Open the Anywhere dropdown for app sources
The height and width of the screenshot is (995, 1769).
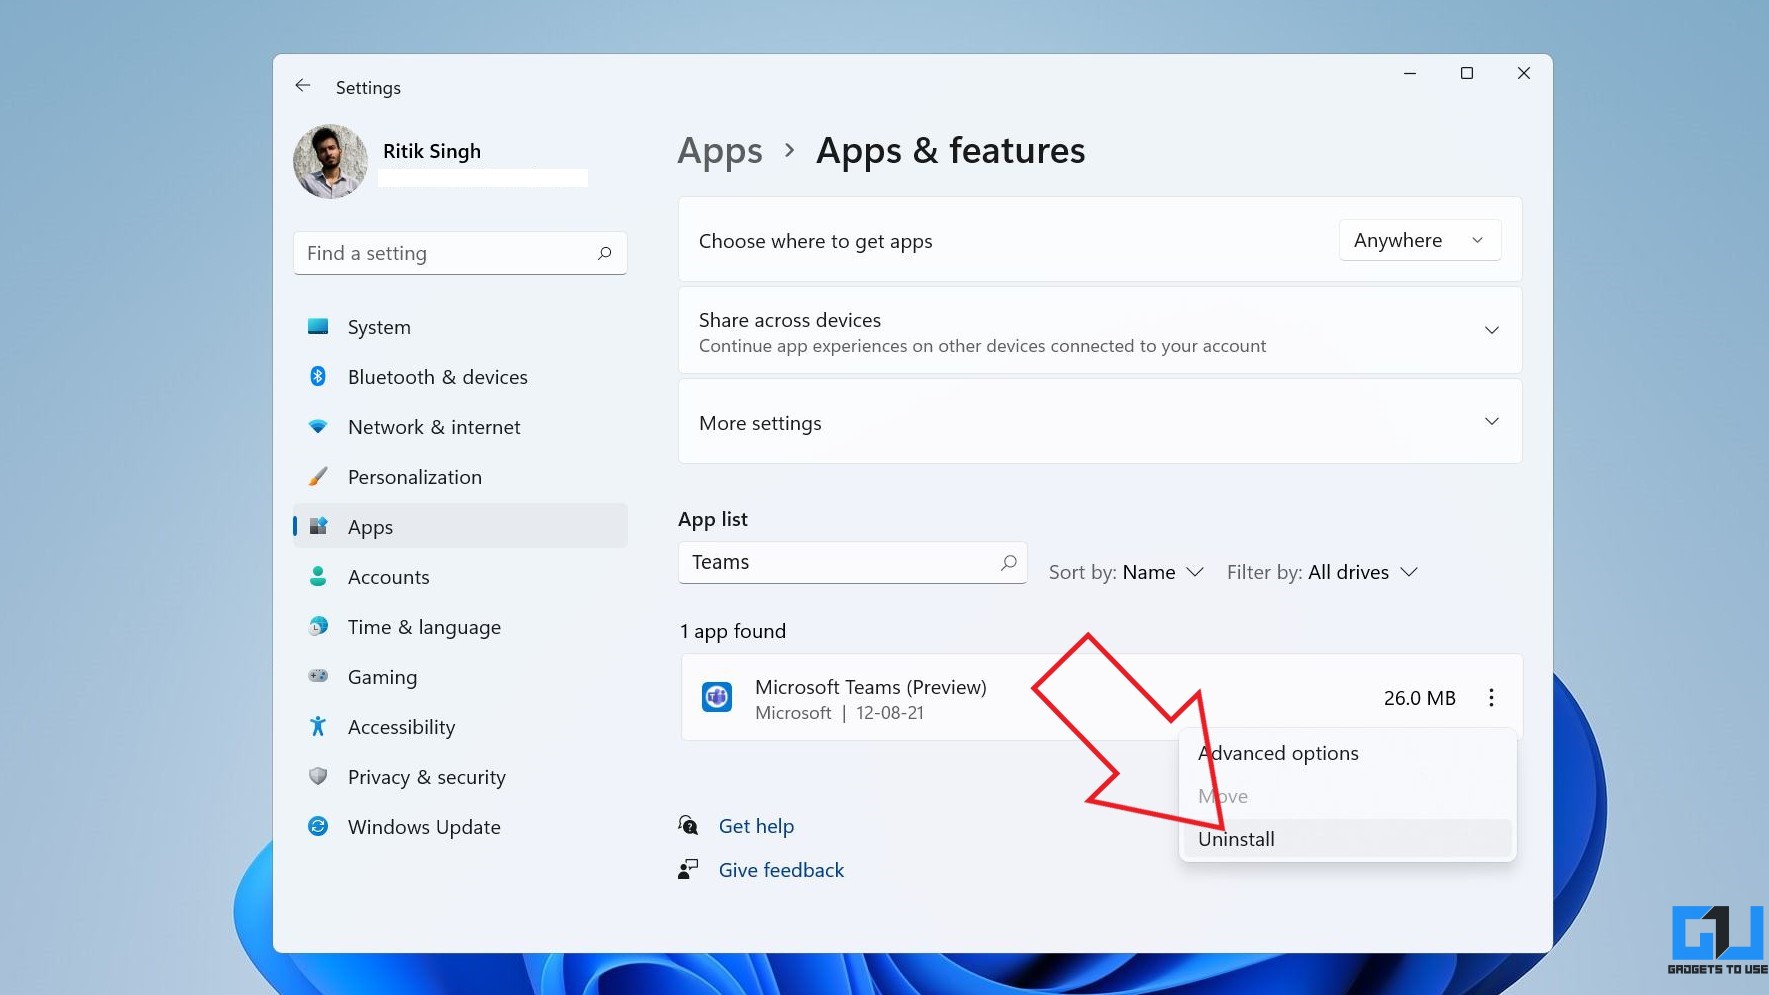tap(1420, 240)
